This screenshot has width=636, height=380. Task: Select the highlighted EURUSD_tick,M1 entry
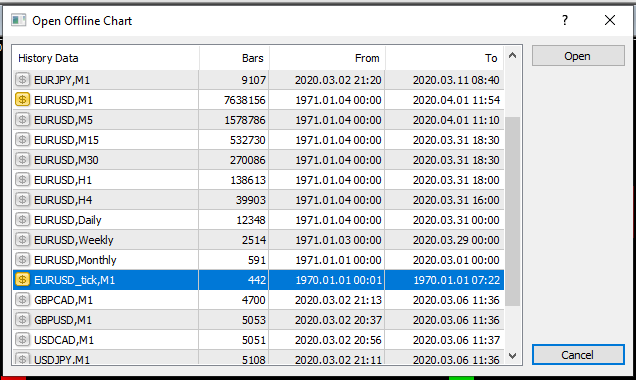pyautogui.click(x=258, y=280)
